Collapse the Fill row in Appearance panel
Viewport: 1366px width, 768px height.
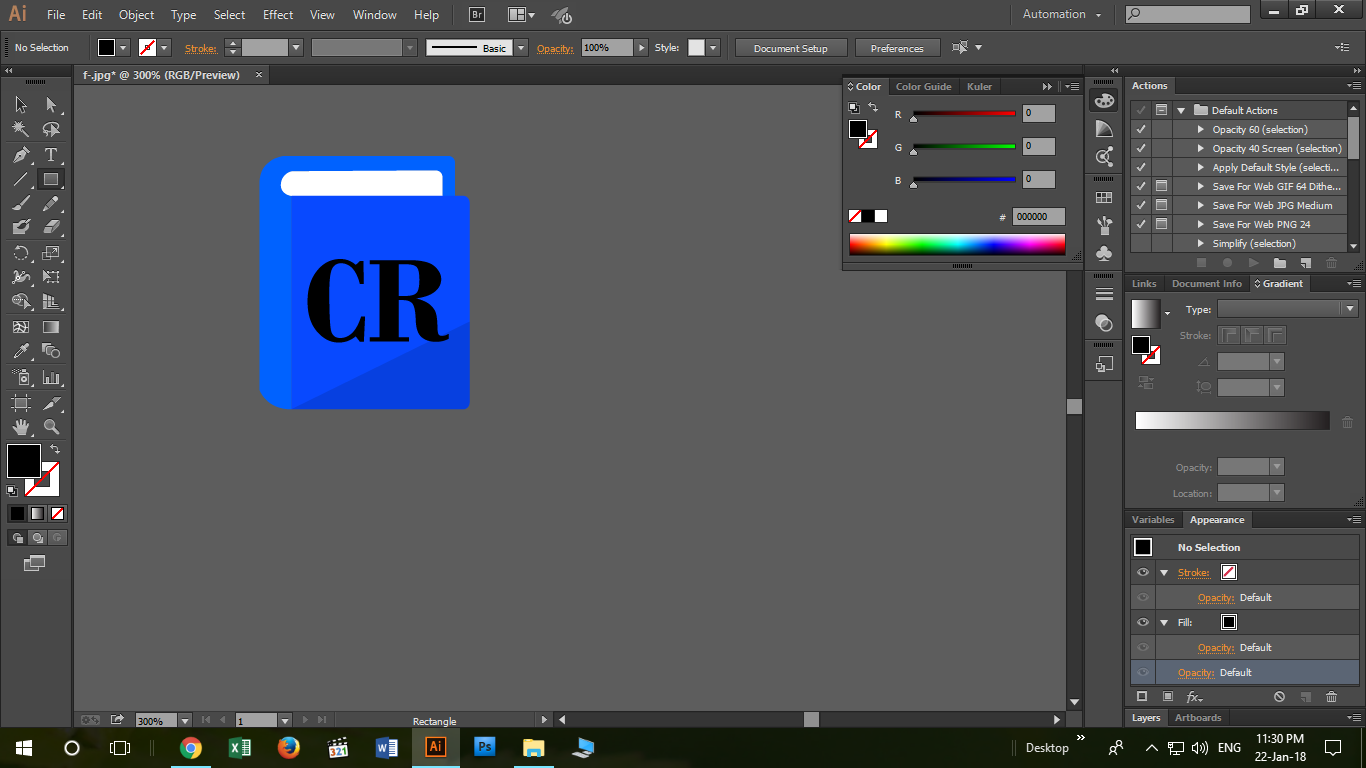[x=1164, y=622]
